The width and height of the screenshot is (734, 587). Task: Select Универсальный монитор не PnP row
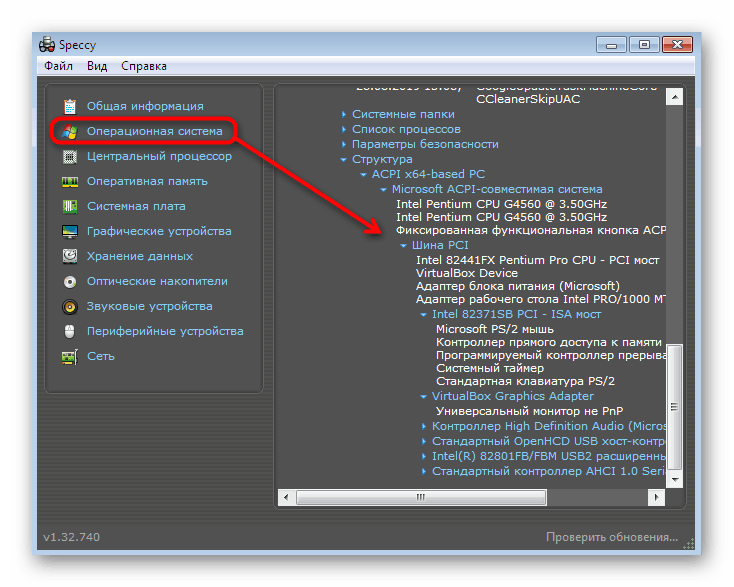529,411
